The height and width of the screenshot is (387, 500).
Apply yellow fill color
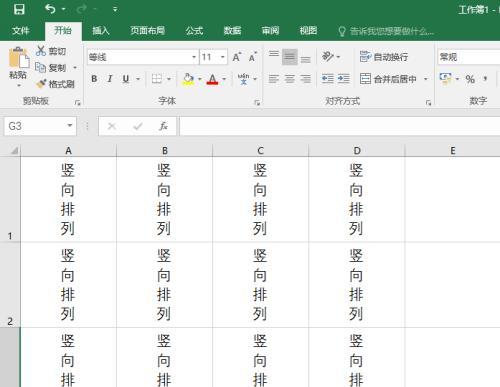[x=188, y=79]
